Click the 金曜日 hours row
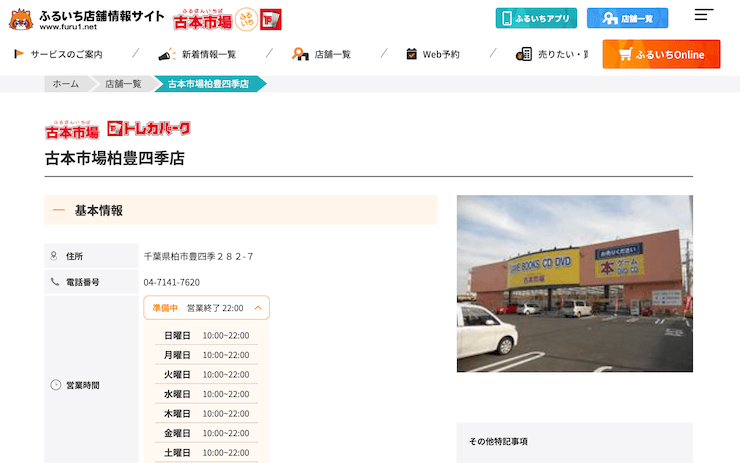The width and height of the screenshot is (740, 463). (x=207, y=433)
